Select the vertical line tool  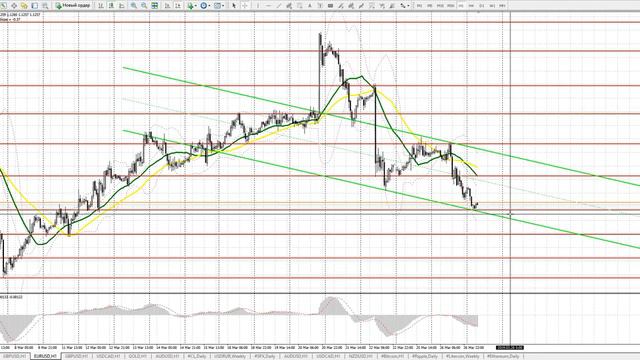[x=258, y=6]
